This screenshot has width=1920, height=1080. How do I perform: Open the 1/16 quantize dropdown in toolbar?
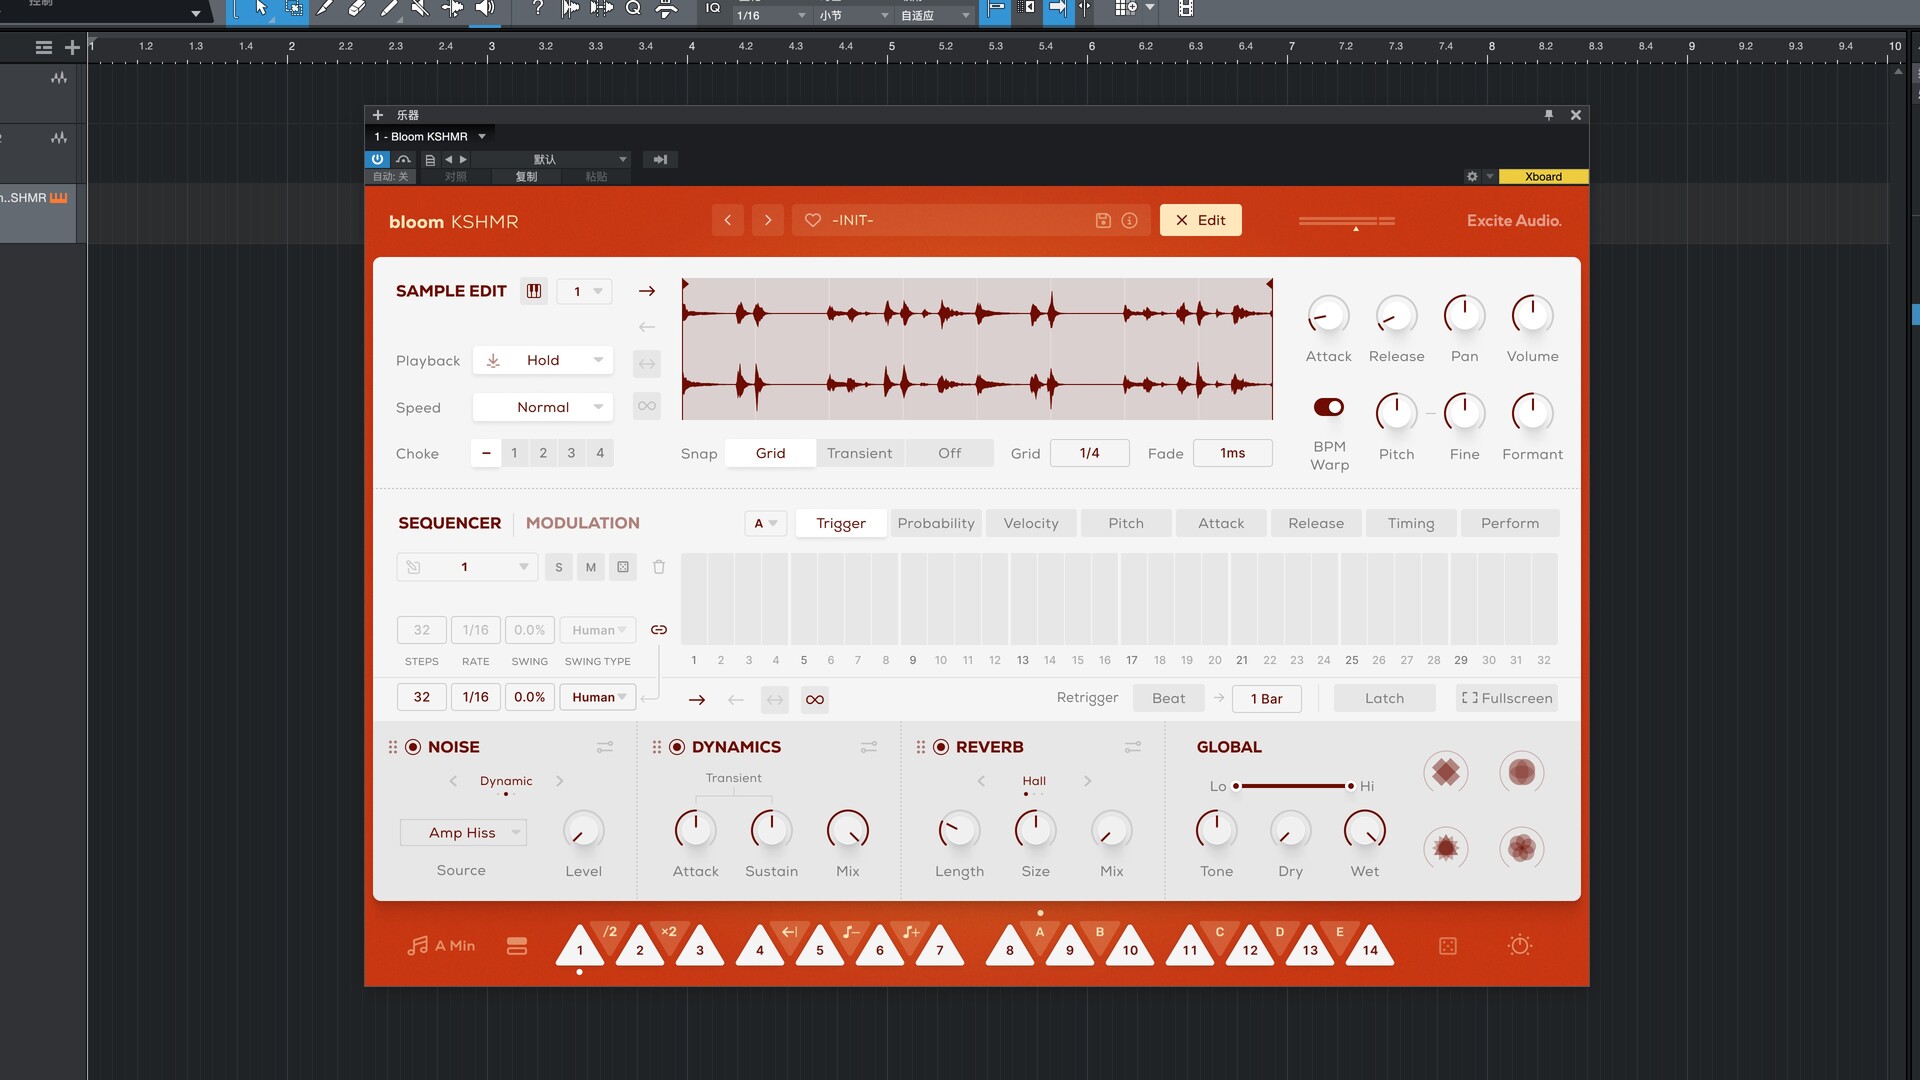(x=770, y=15)
